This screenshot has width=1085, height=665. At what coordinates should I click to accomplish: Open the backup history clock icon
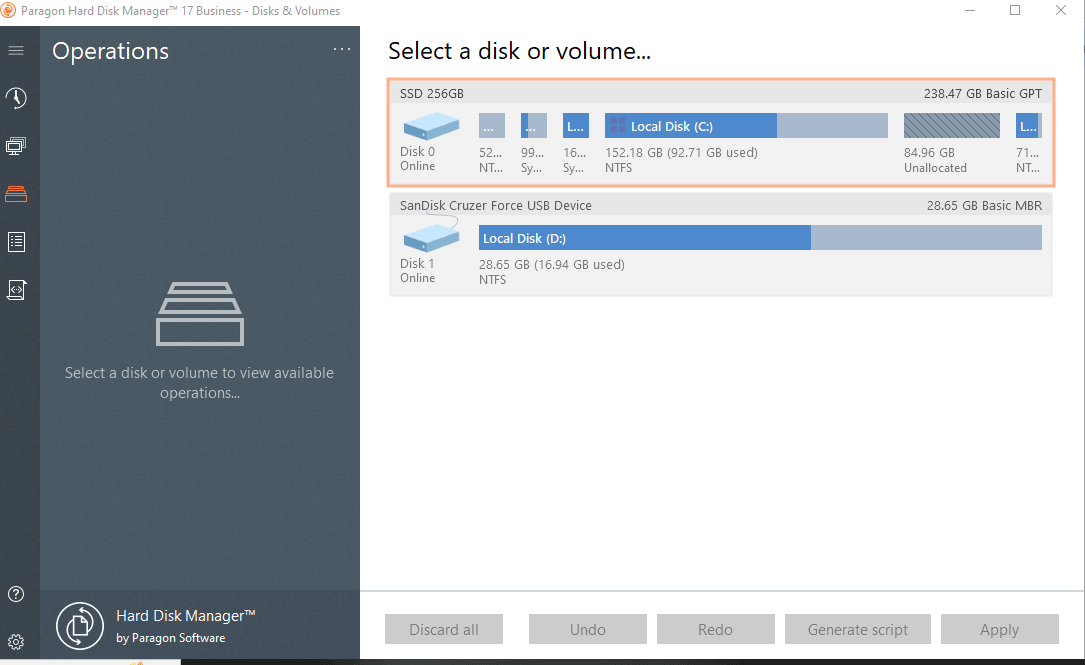point(16,98)
